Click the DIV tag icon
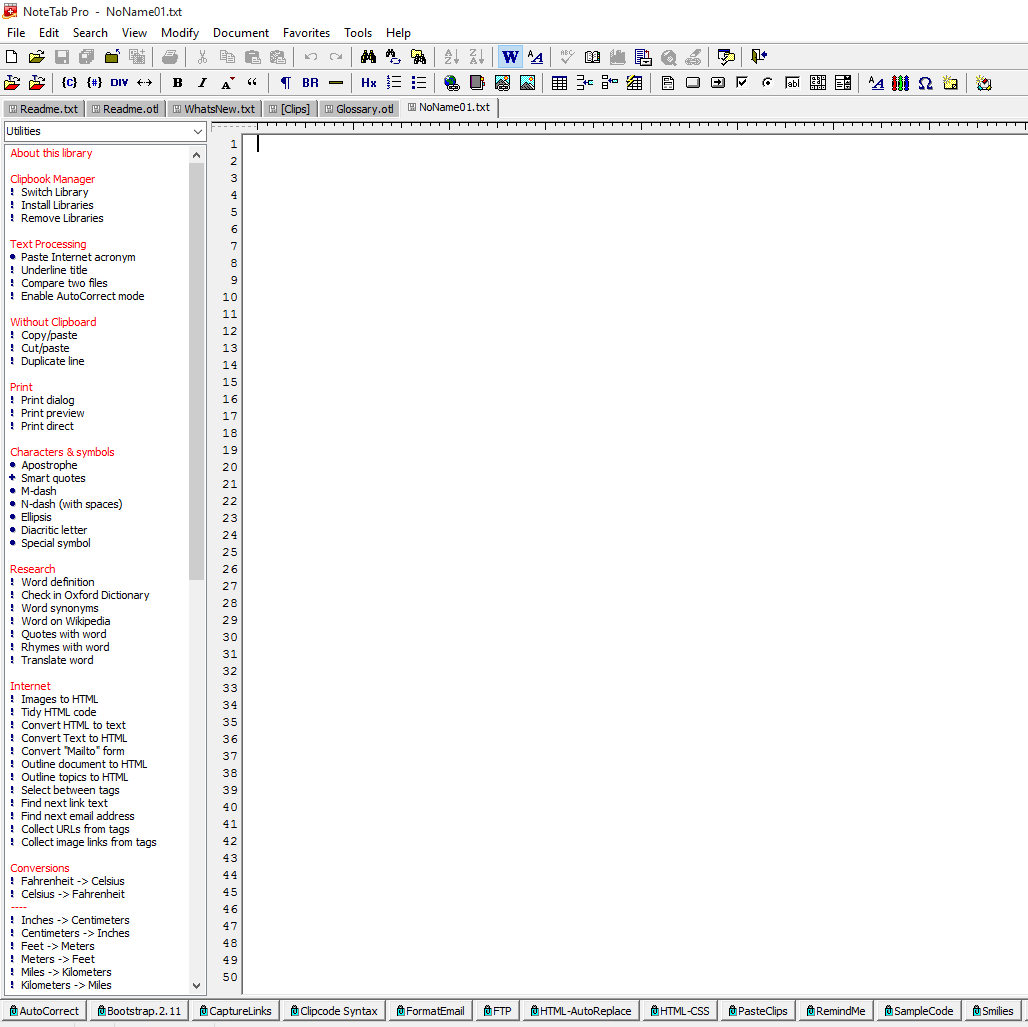The height and width of the screenshot is (1027, 1028). pos(119,83)
